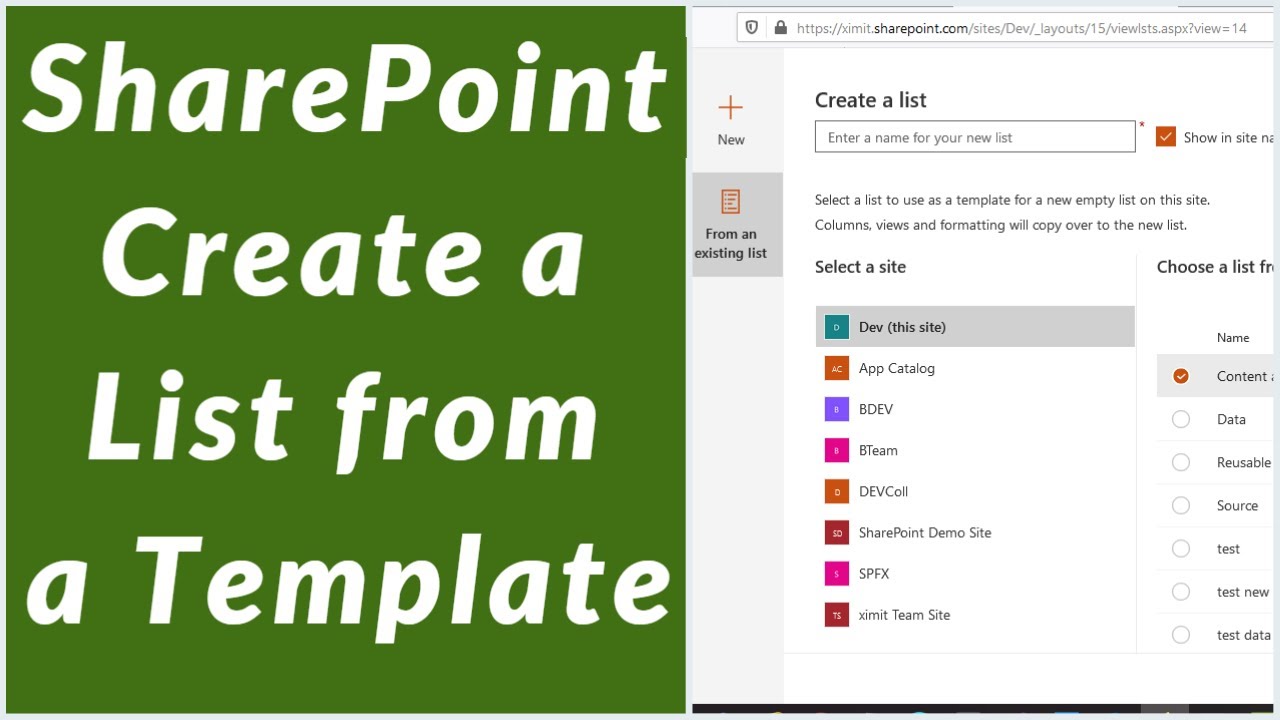
Task: Click the 'test new' list name
Action: point(1243,591)
